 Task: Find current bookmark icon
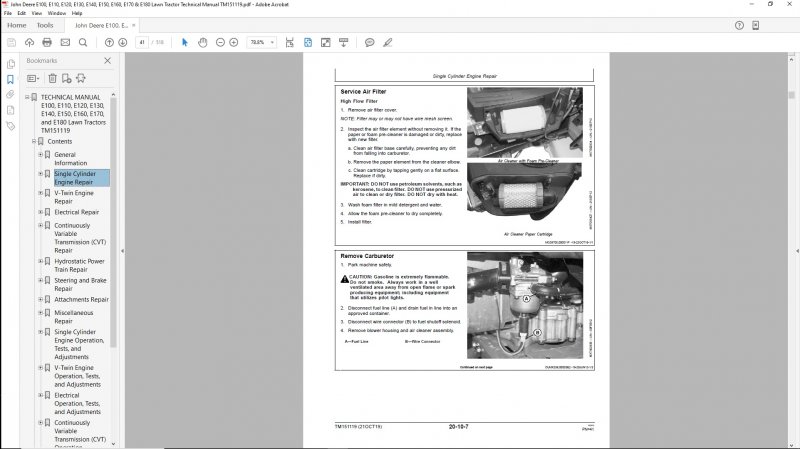click(x=81, y=78)
